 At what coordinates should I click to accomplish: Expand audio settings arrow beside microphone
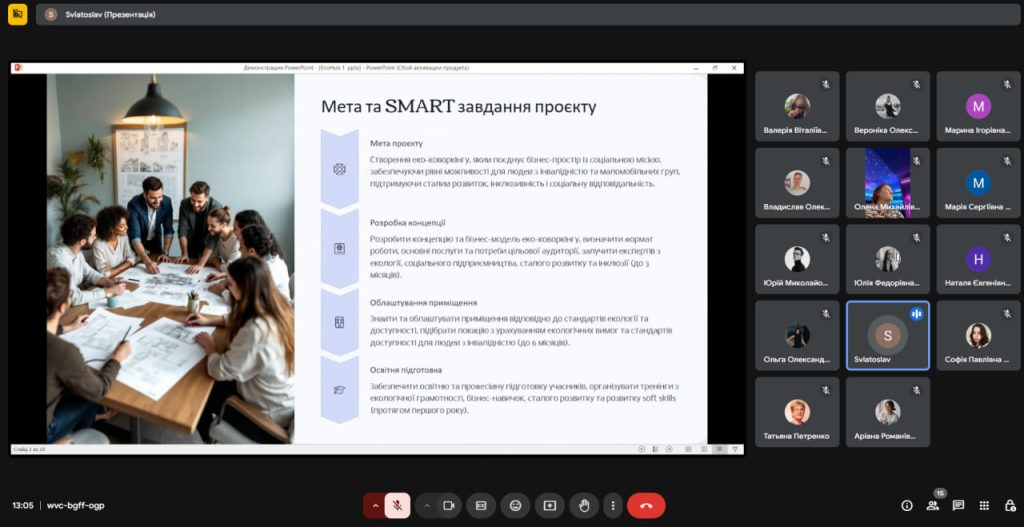coord(375,506)
